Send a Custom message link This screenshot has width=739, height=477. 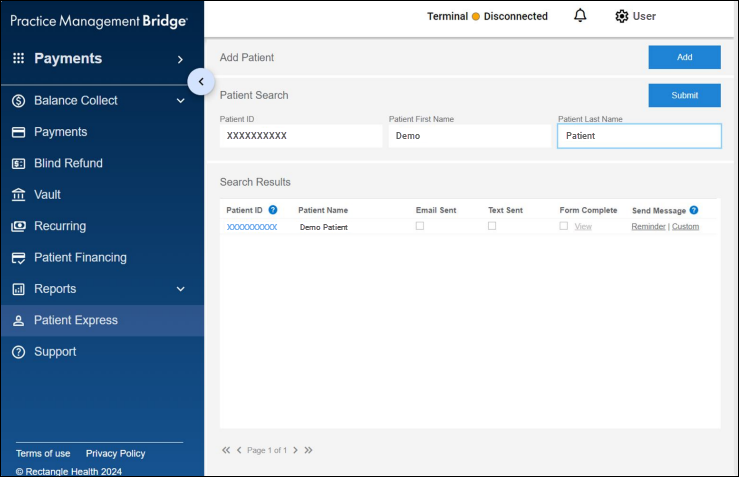tap(685, 226)
